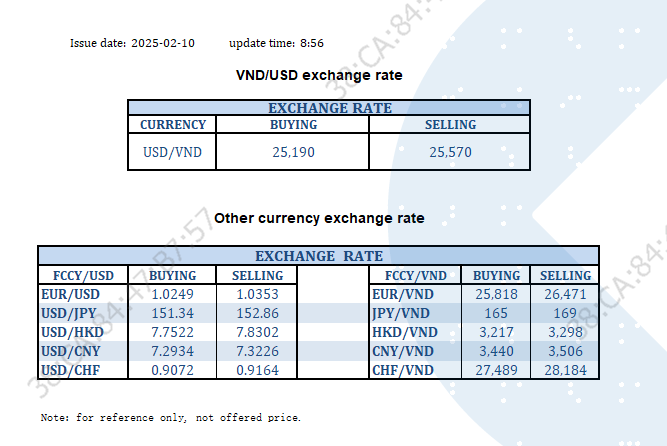The width and height of the screenshot is (667, 446).
Task: Select the USD/JPY selling value 152.86
Action: tap(257, 314)
